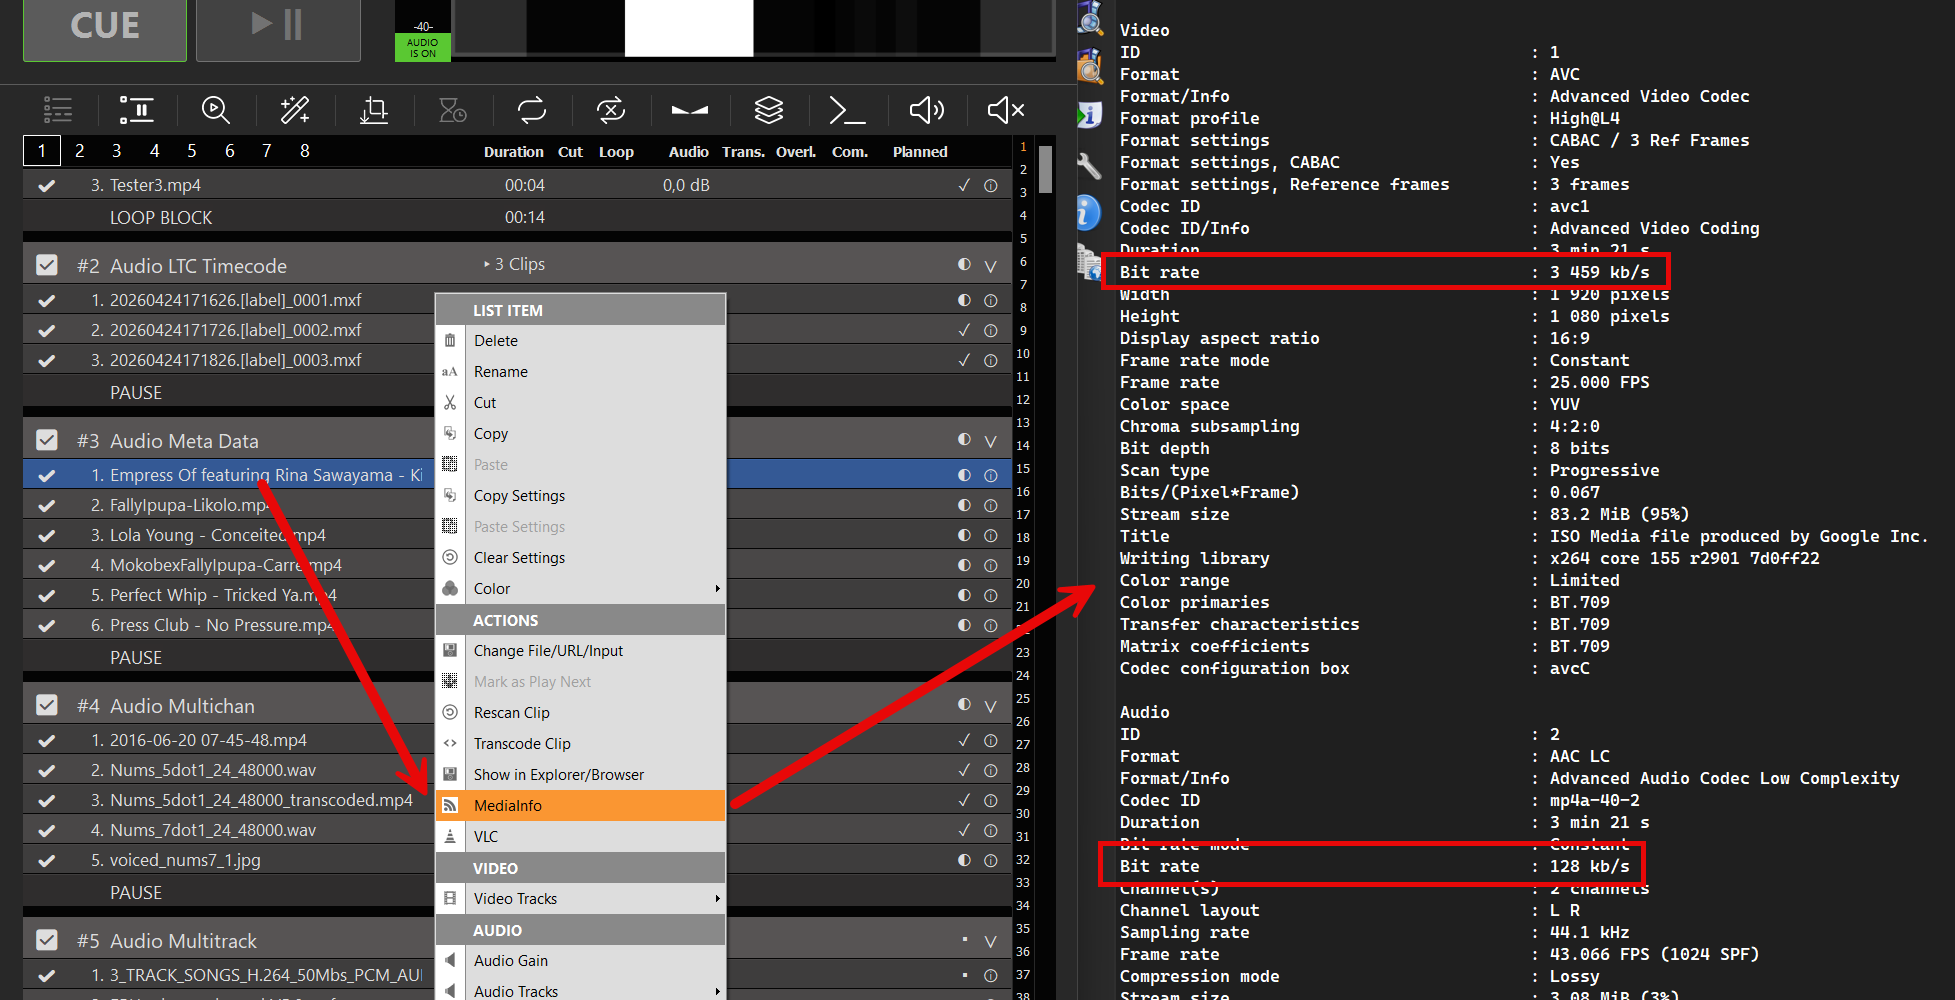Toggle the #4 Audio Multichan block checkbox

coord(47,705)
